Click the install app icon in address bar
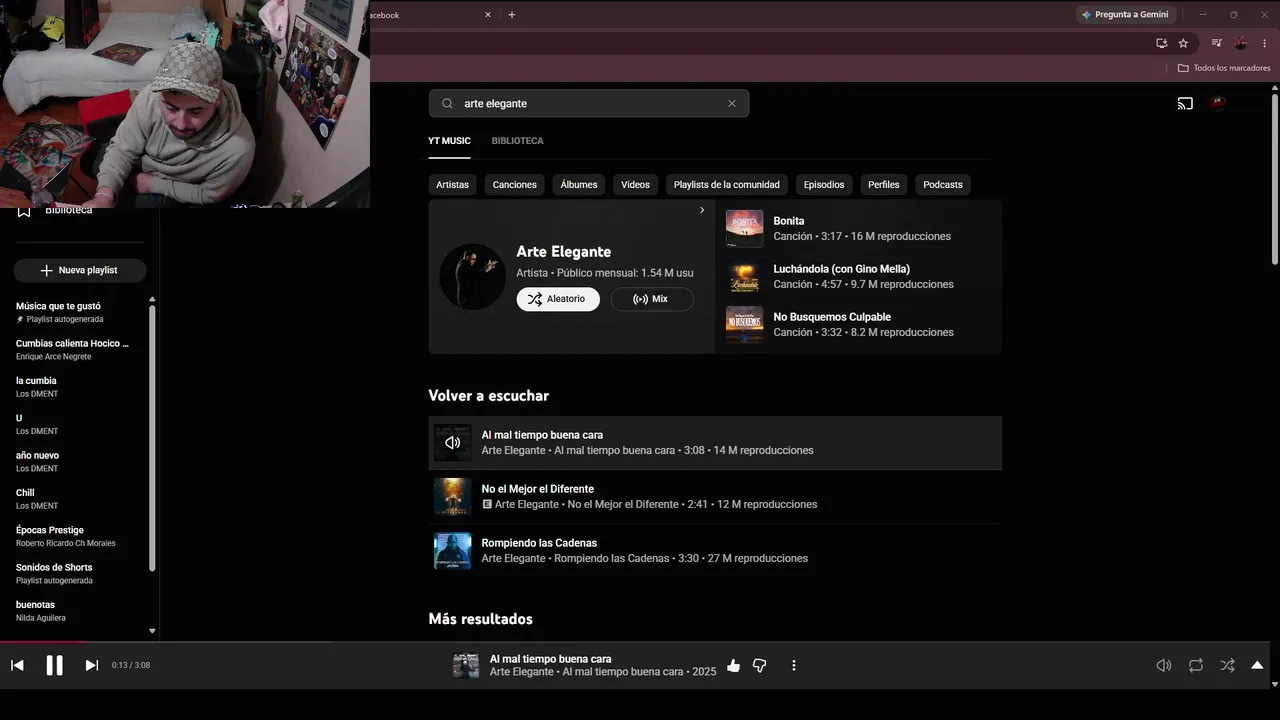Image resolution: width=1280 pixels, height=720 pixels. tap(1161, 43)
